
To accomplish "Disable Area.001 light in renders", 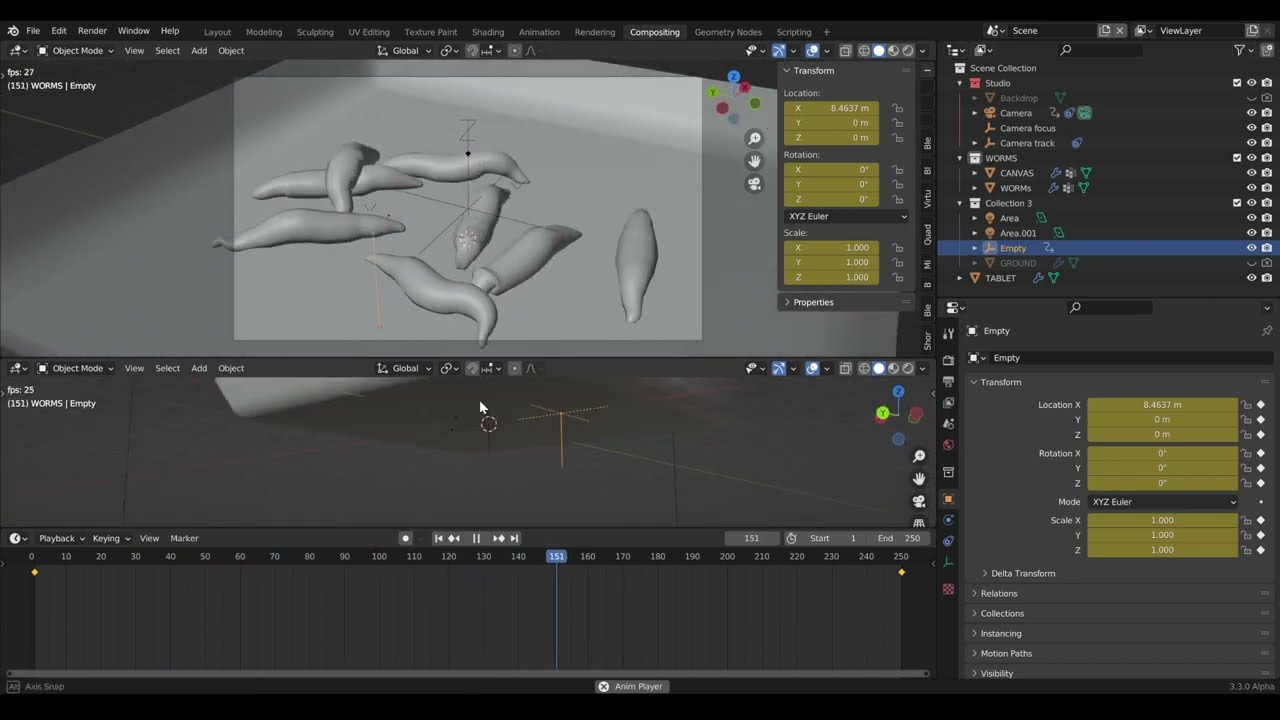I will (1267, 233).
